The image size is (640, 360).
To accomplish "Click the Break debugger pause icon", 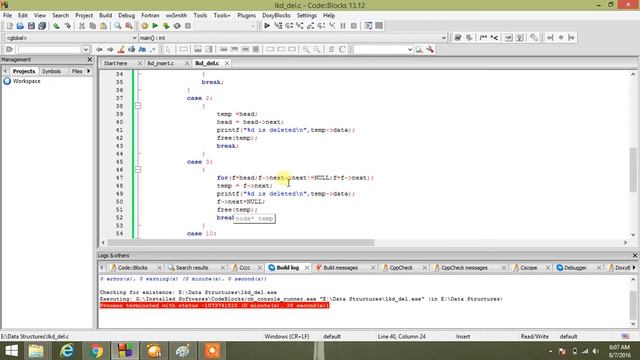I will pyautogui.click(x=343, y=26).
